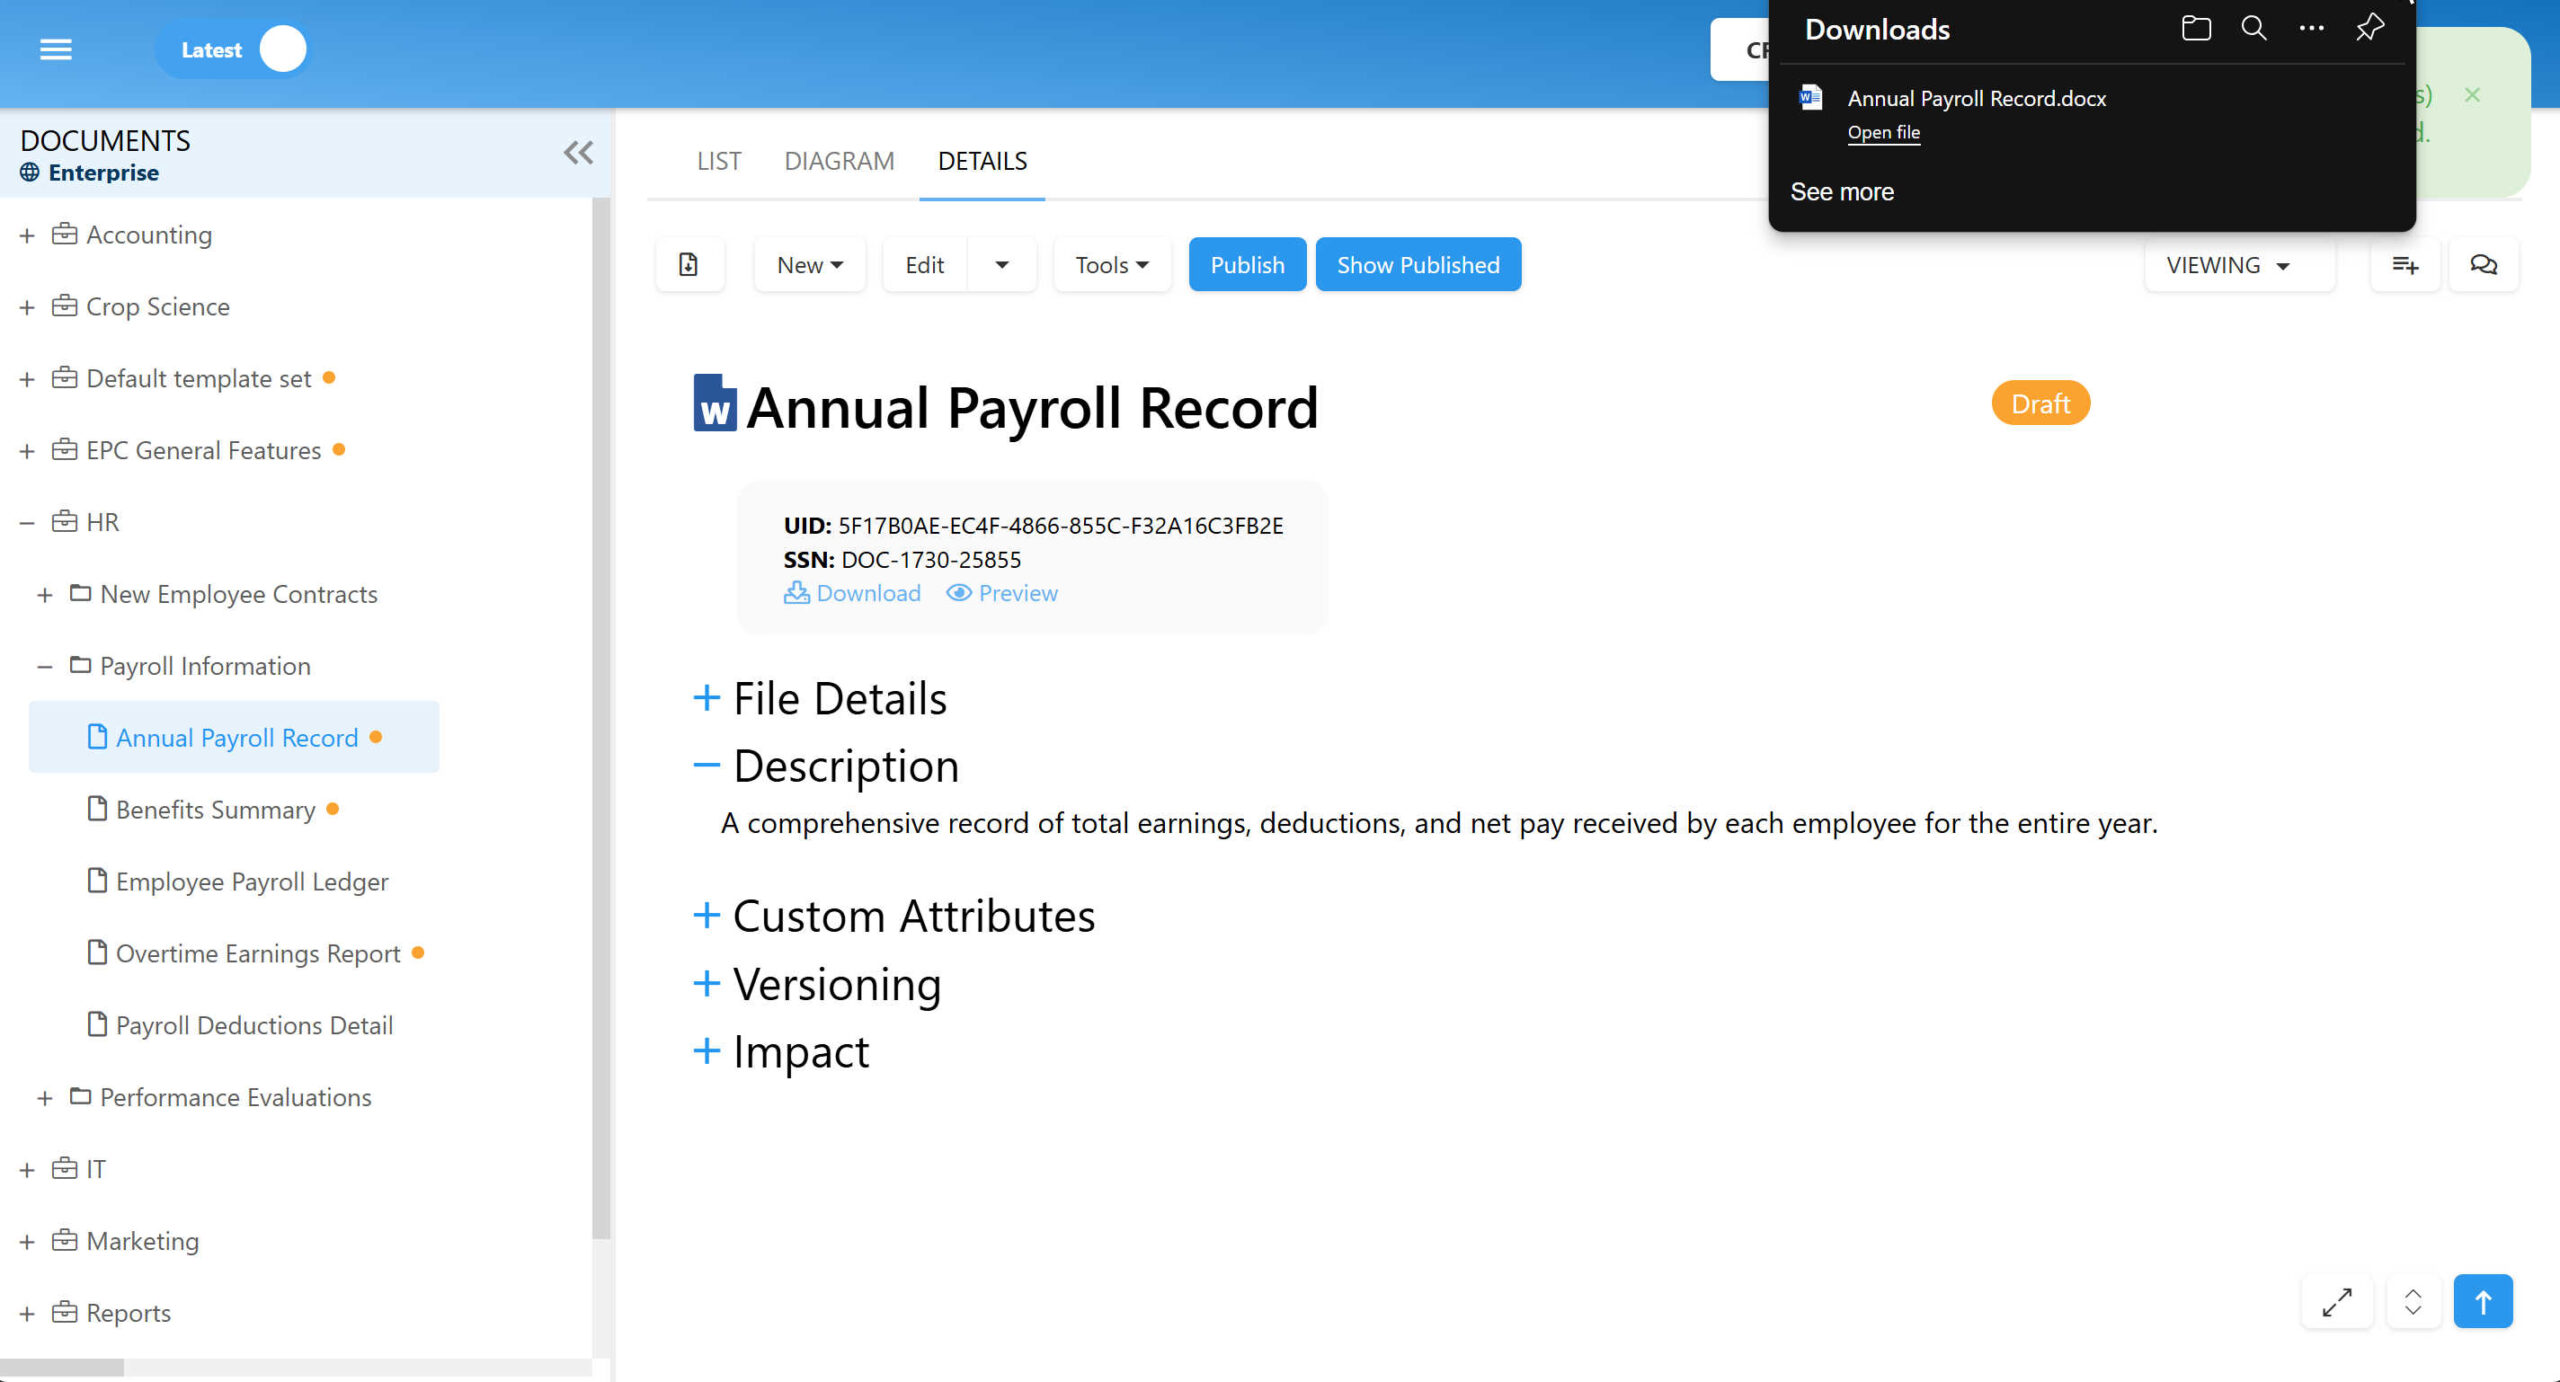Screen dimensions: 2560x1382
Task: Open the comments chat icon
Action: click(x=2483, y=265)
